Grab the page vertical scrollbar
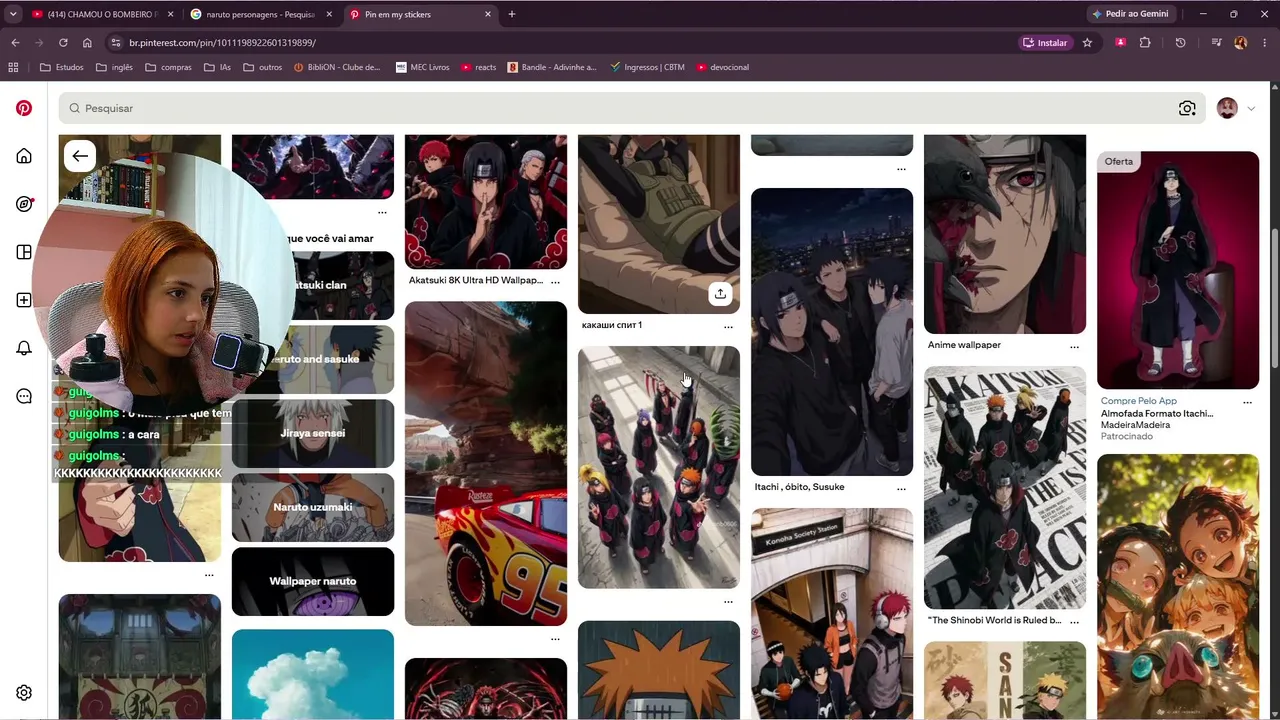Screen dimensions: 1280x720 point(1274,298)
